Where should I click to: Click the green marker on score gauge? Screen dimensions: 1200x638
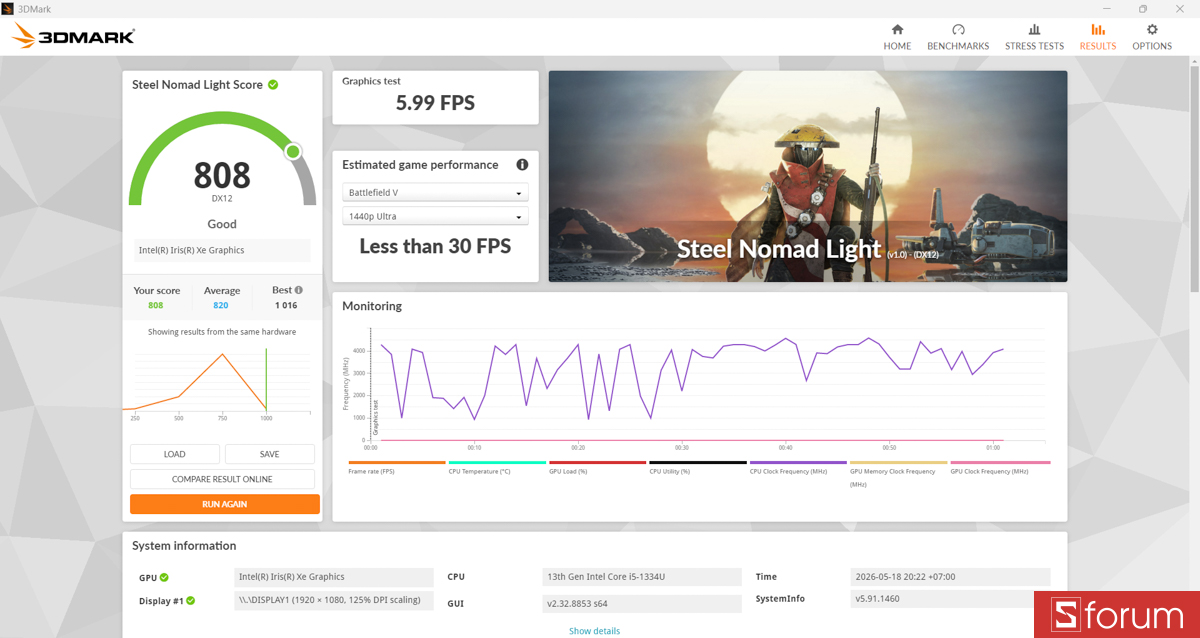coord(293,152)
